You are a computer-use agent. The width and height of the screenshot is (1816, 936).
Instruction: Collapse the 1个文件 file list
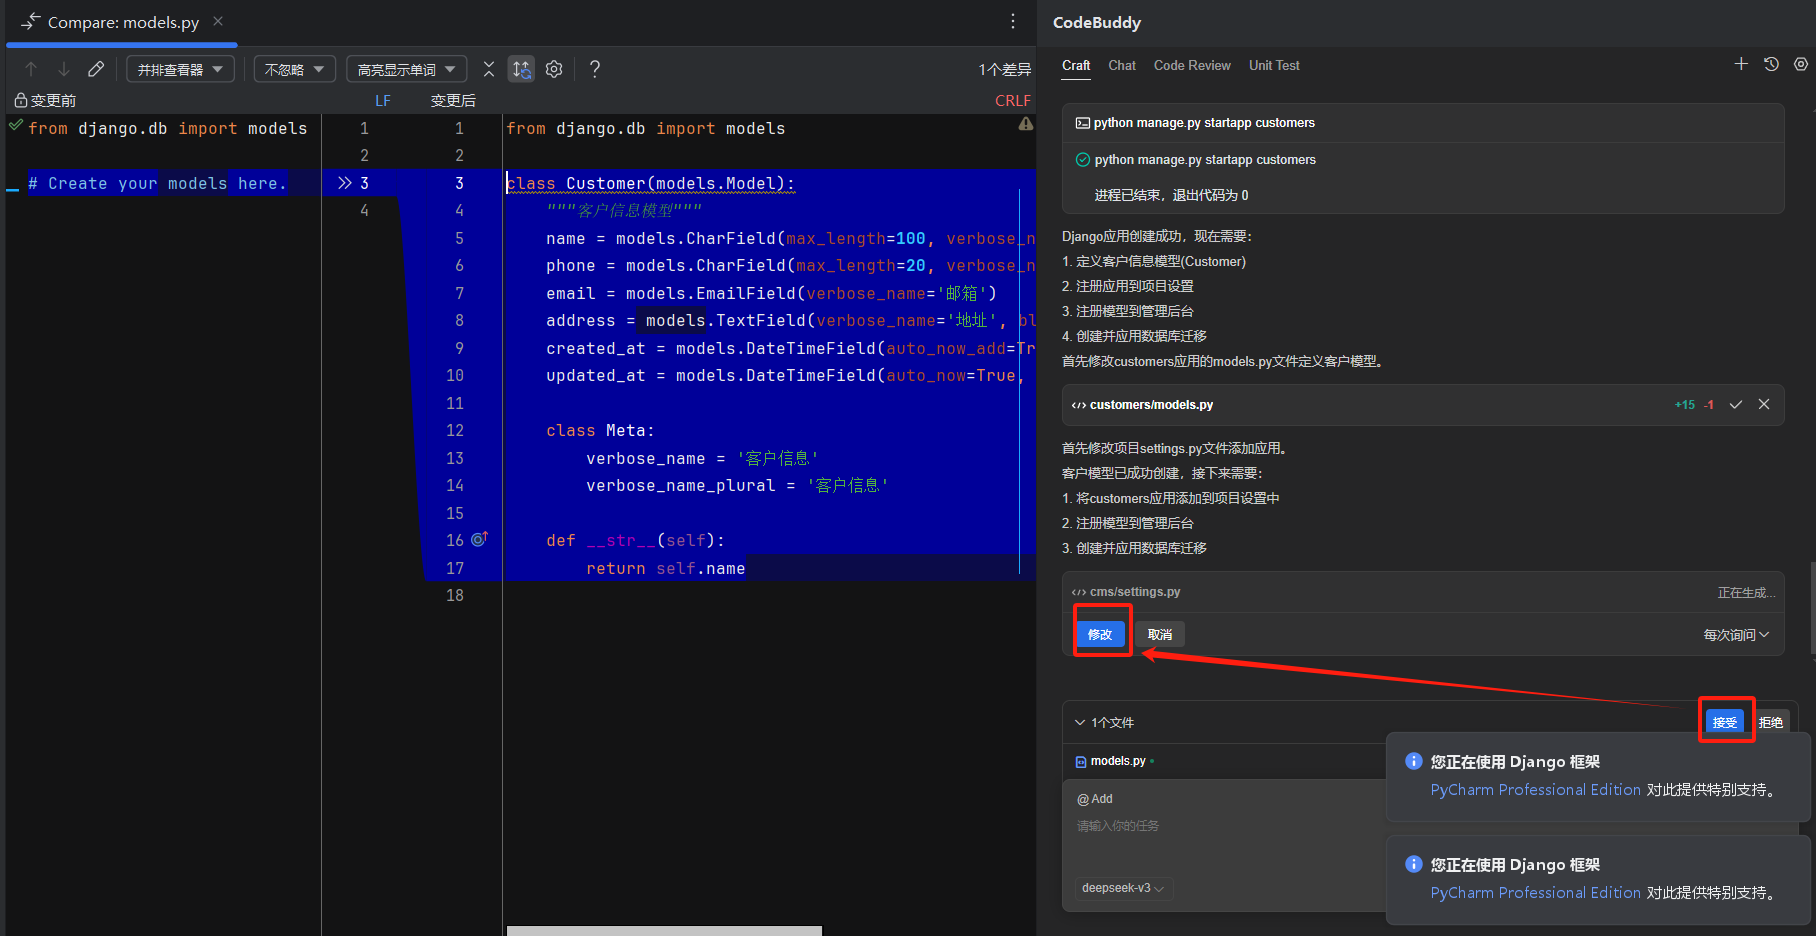(x=1080, y=722)
